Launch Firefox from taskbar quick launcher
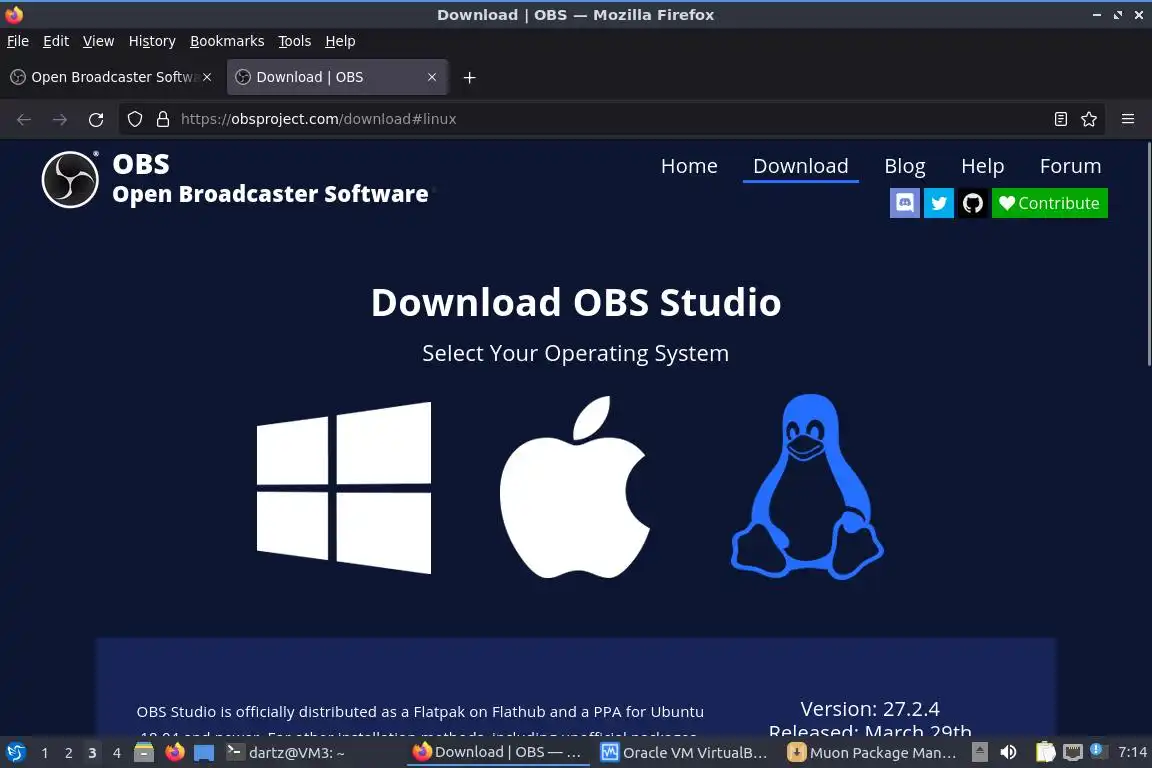Viewport: 1152px width, 768px height. pyautogui.click(x=174, y=753)
